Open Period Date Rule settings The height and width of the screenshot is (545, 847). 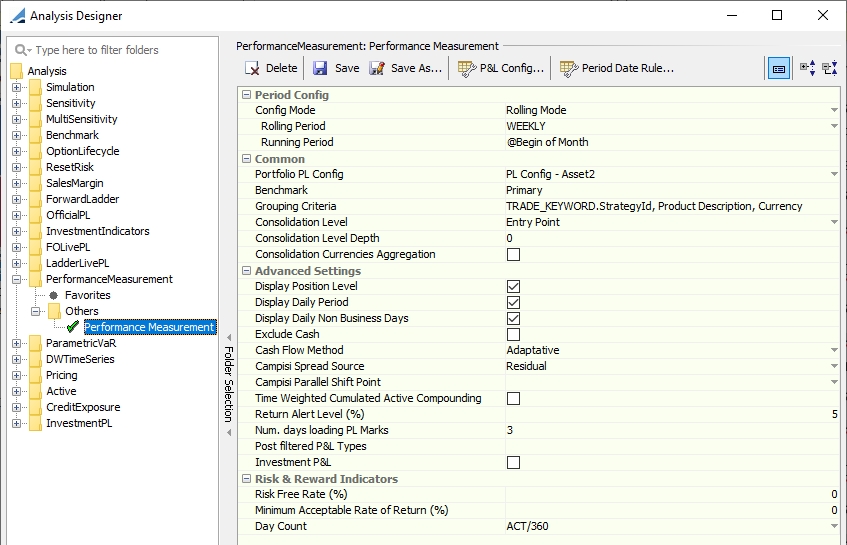(x=568, y=69)
